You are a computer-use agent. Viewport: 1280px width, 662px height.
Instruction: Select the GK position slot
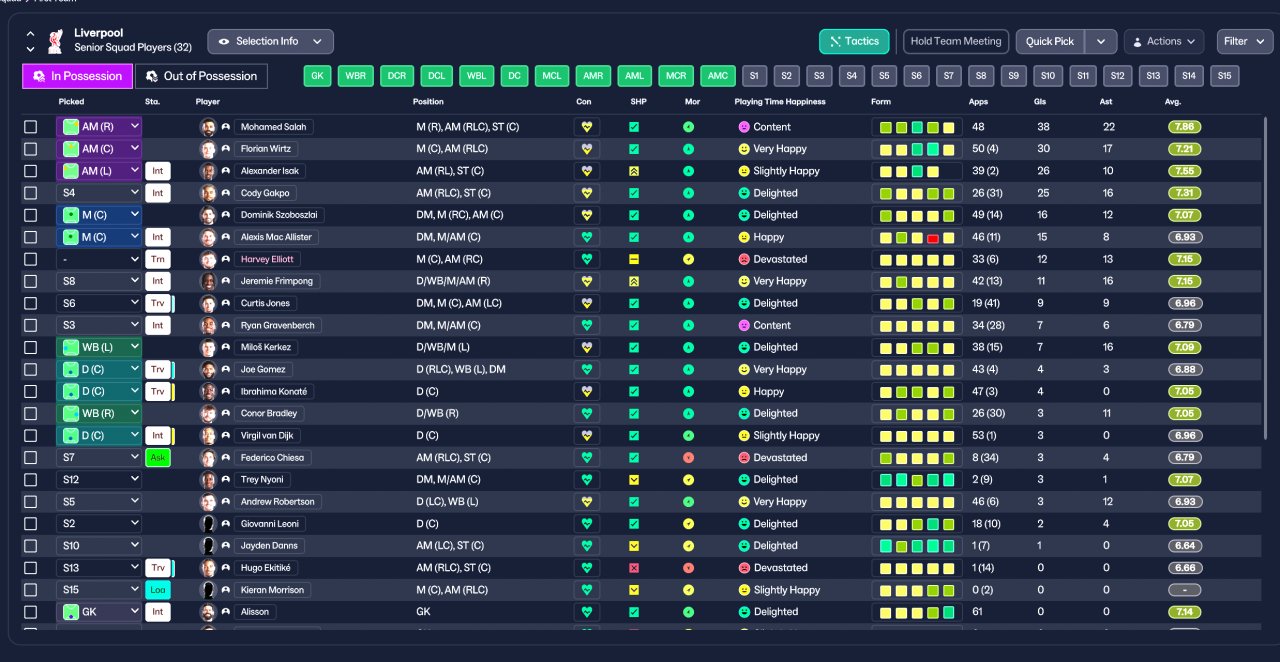pos(317,76)
